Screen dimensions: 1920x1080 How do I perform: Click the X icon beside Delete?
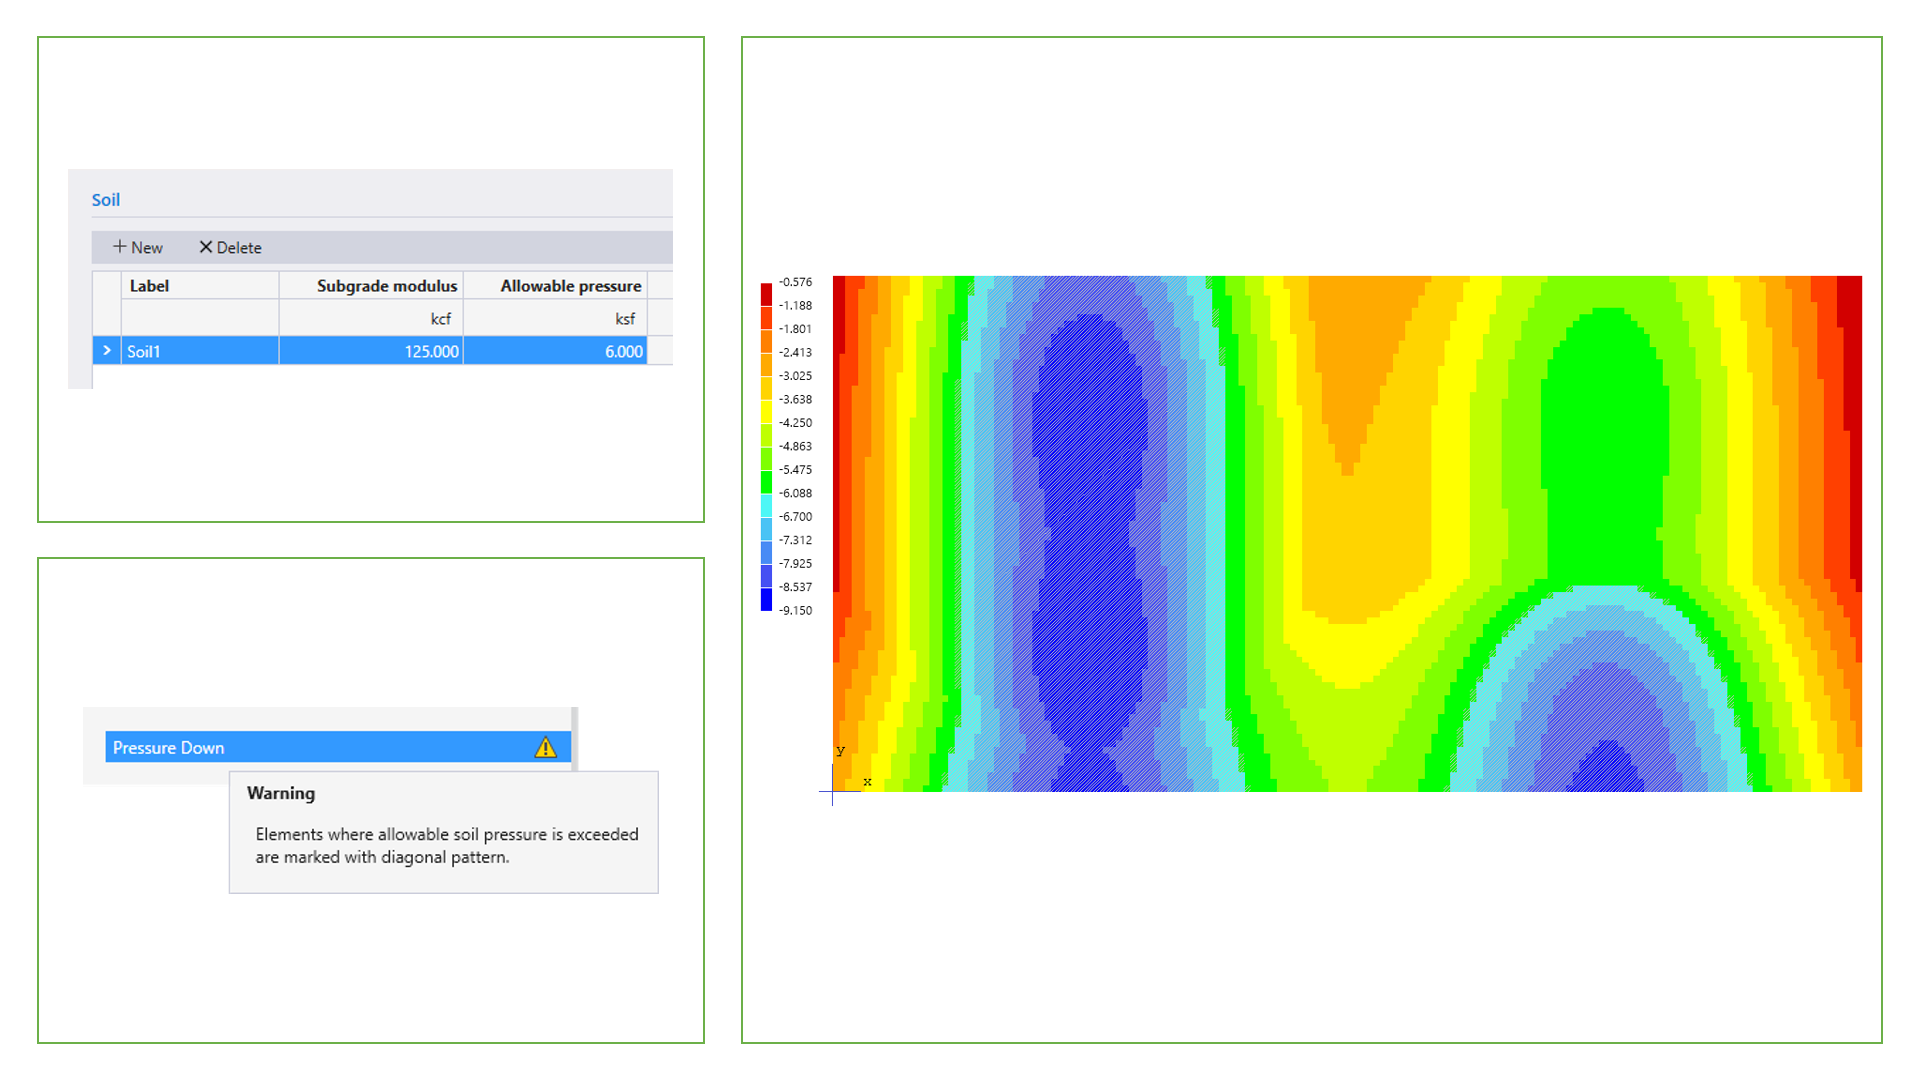pos(206,247)
